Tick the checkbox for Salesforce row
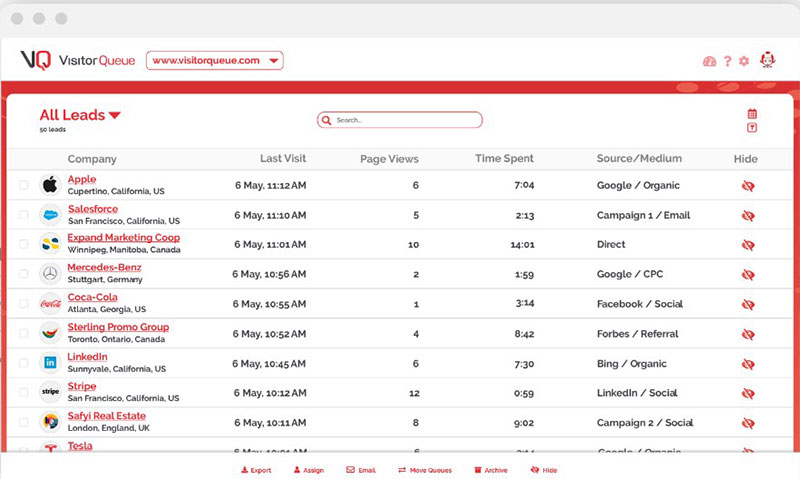The image size is (800, 479). click(x=23, y=215)
